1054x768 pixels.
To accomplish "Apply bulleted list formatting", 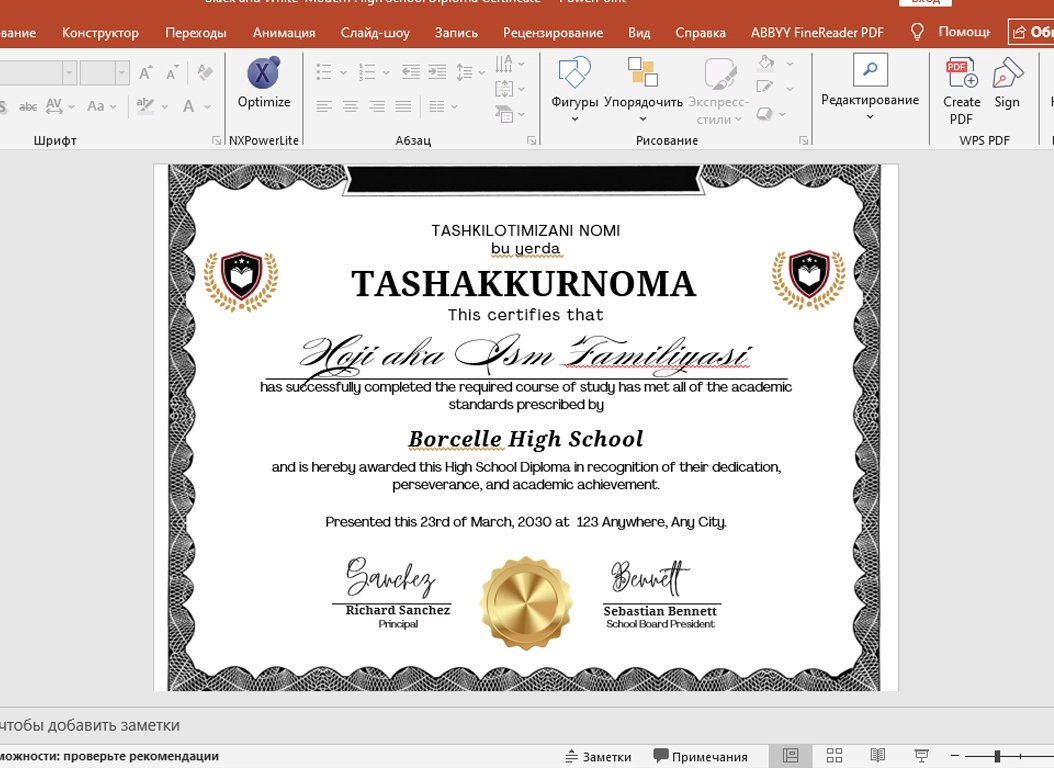I will coord(324,72).
